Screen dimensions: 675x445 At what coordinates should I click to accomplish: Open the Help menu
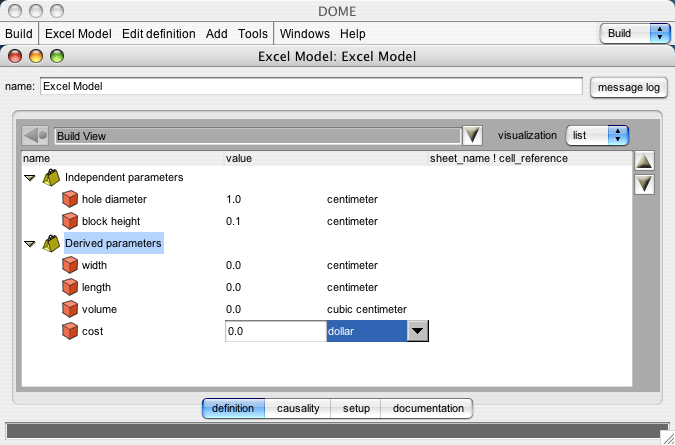click(x=353, y=34)
